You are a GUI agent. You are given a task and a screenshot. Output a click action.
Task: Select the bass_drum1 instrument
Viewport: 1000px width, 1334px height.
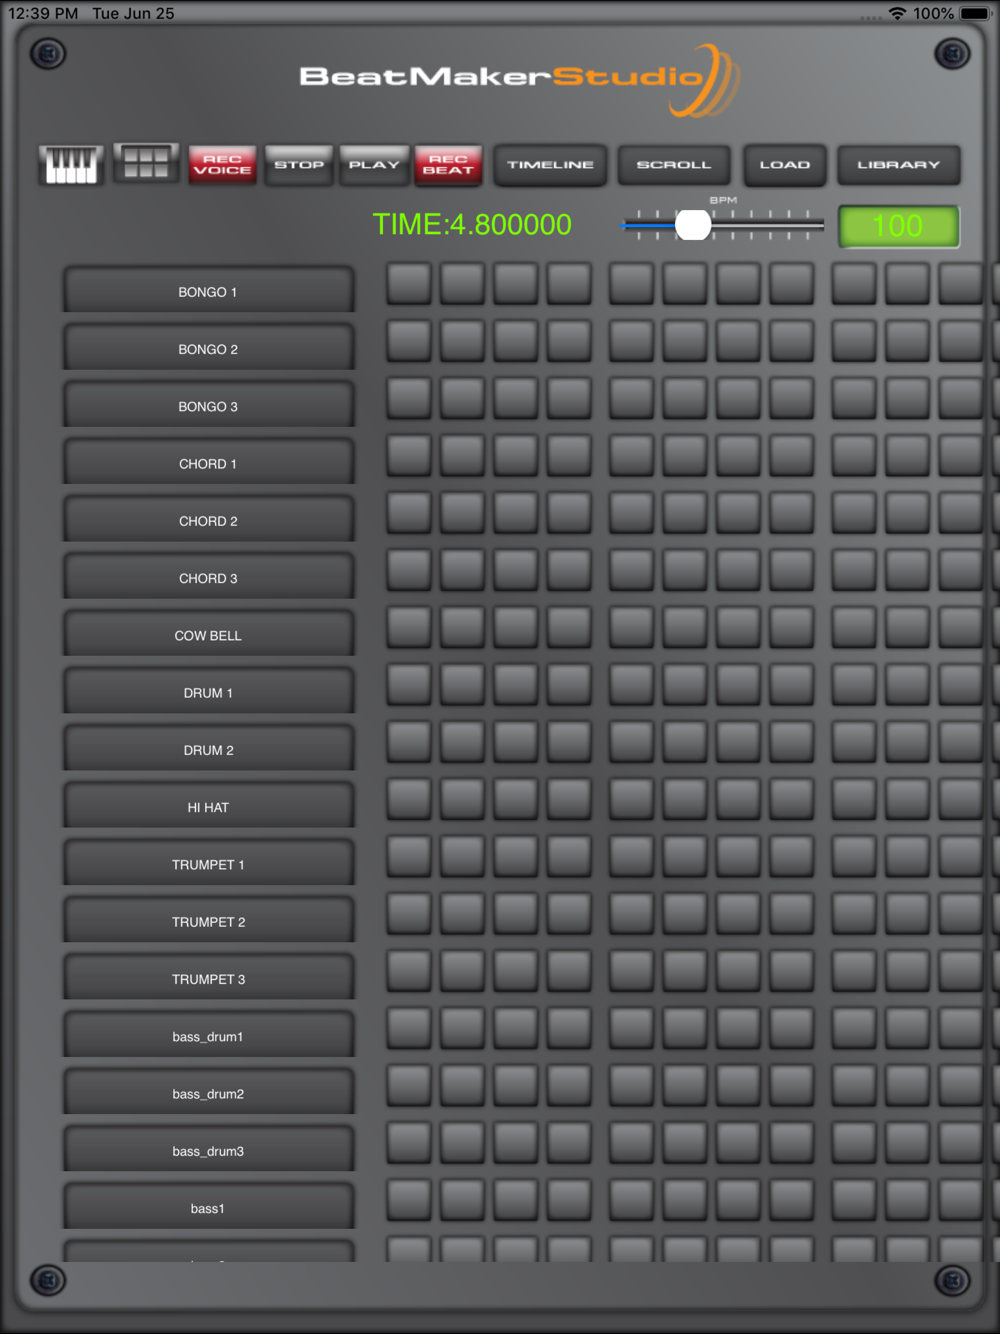tap(208, 1035)
